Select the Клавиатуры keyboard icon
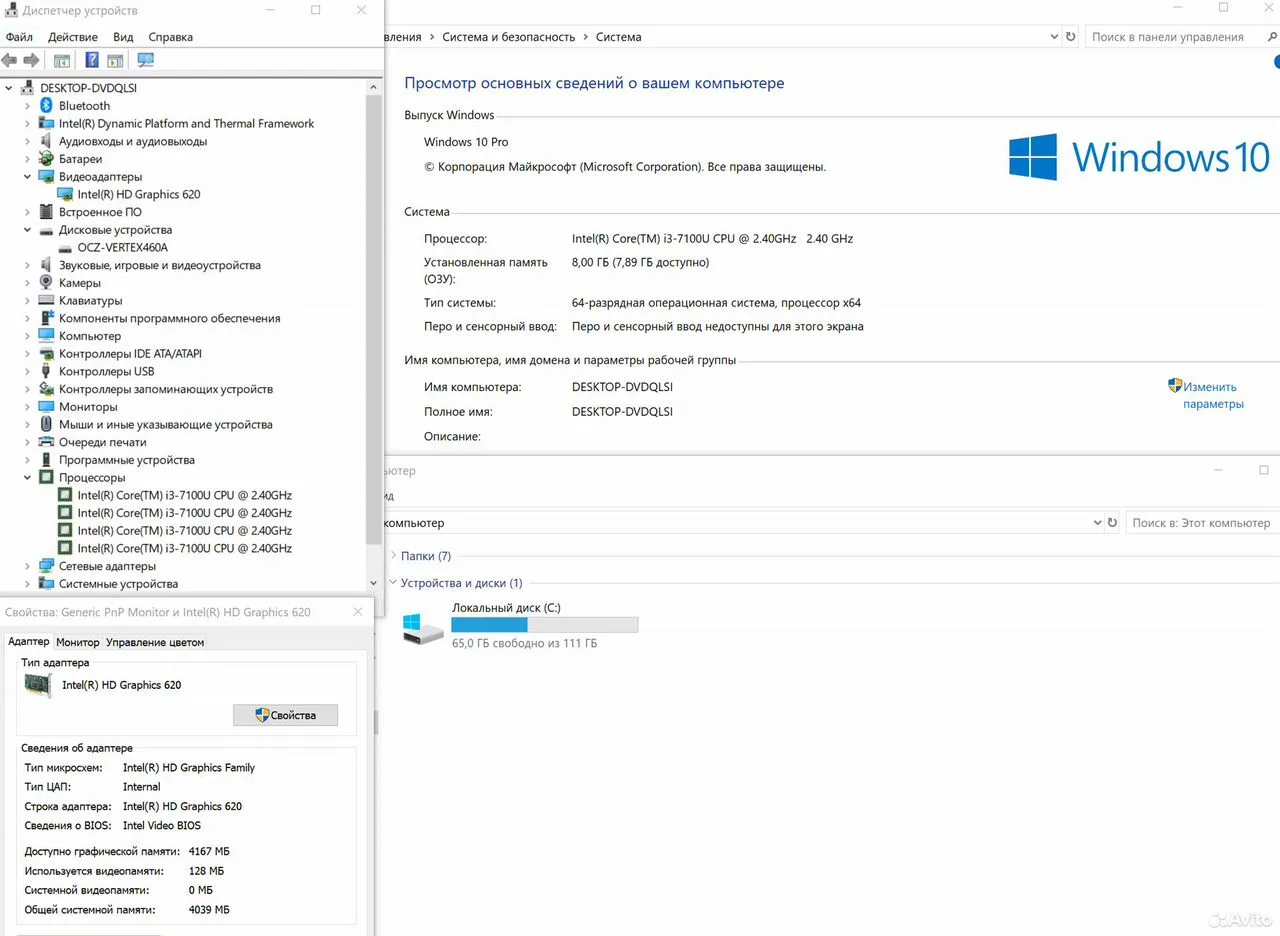Viewport: 1280px width, 936px height. 46,300
